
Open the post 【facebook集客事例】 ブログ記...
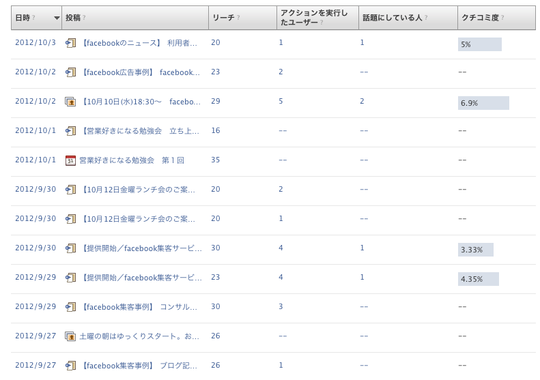point(139,365)
